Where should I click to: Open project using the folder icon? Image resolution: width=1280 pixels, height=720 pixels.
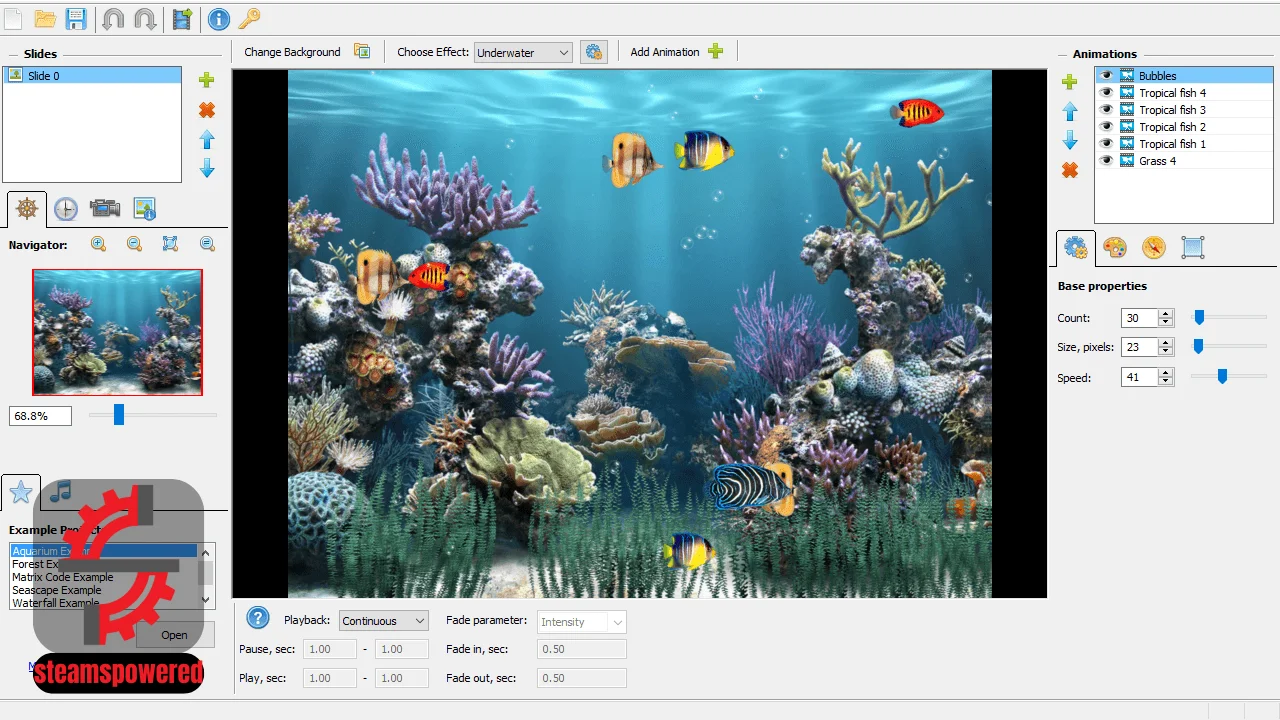click(45, 18)
